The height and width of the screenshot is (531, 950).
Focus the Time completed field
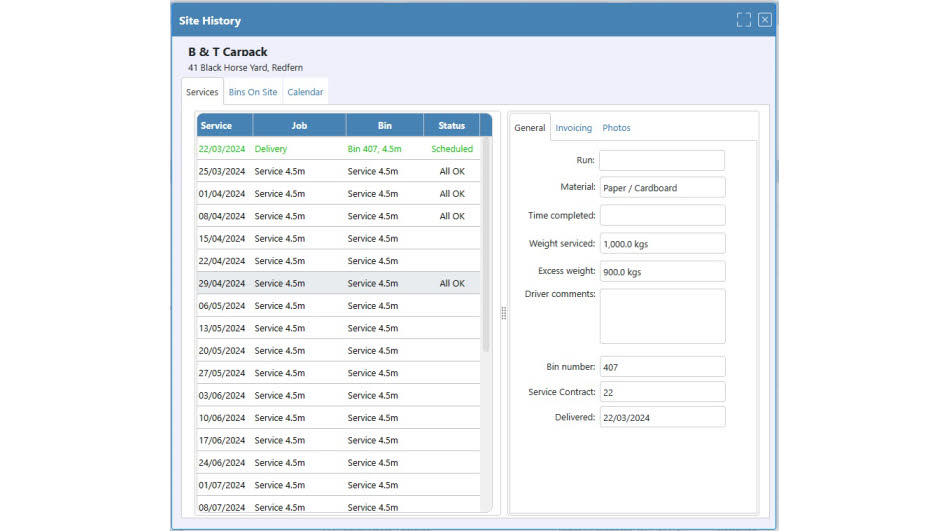(662, 215)
